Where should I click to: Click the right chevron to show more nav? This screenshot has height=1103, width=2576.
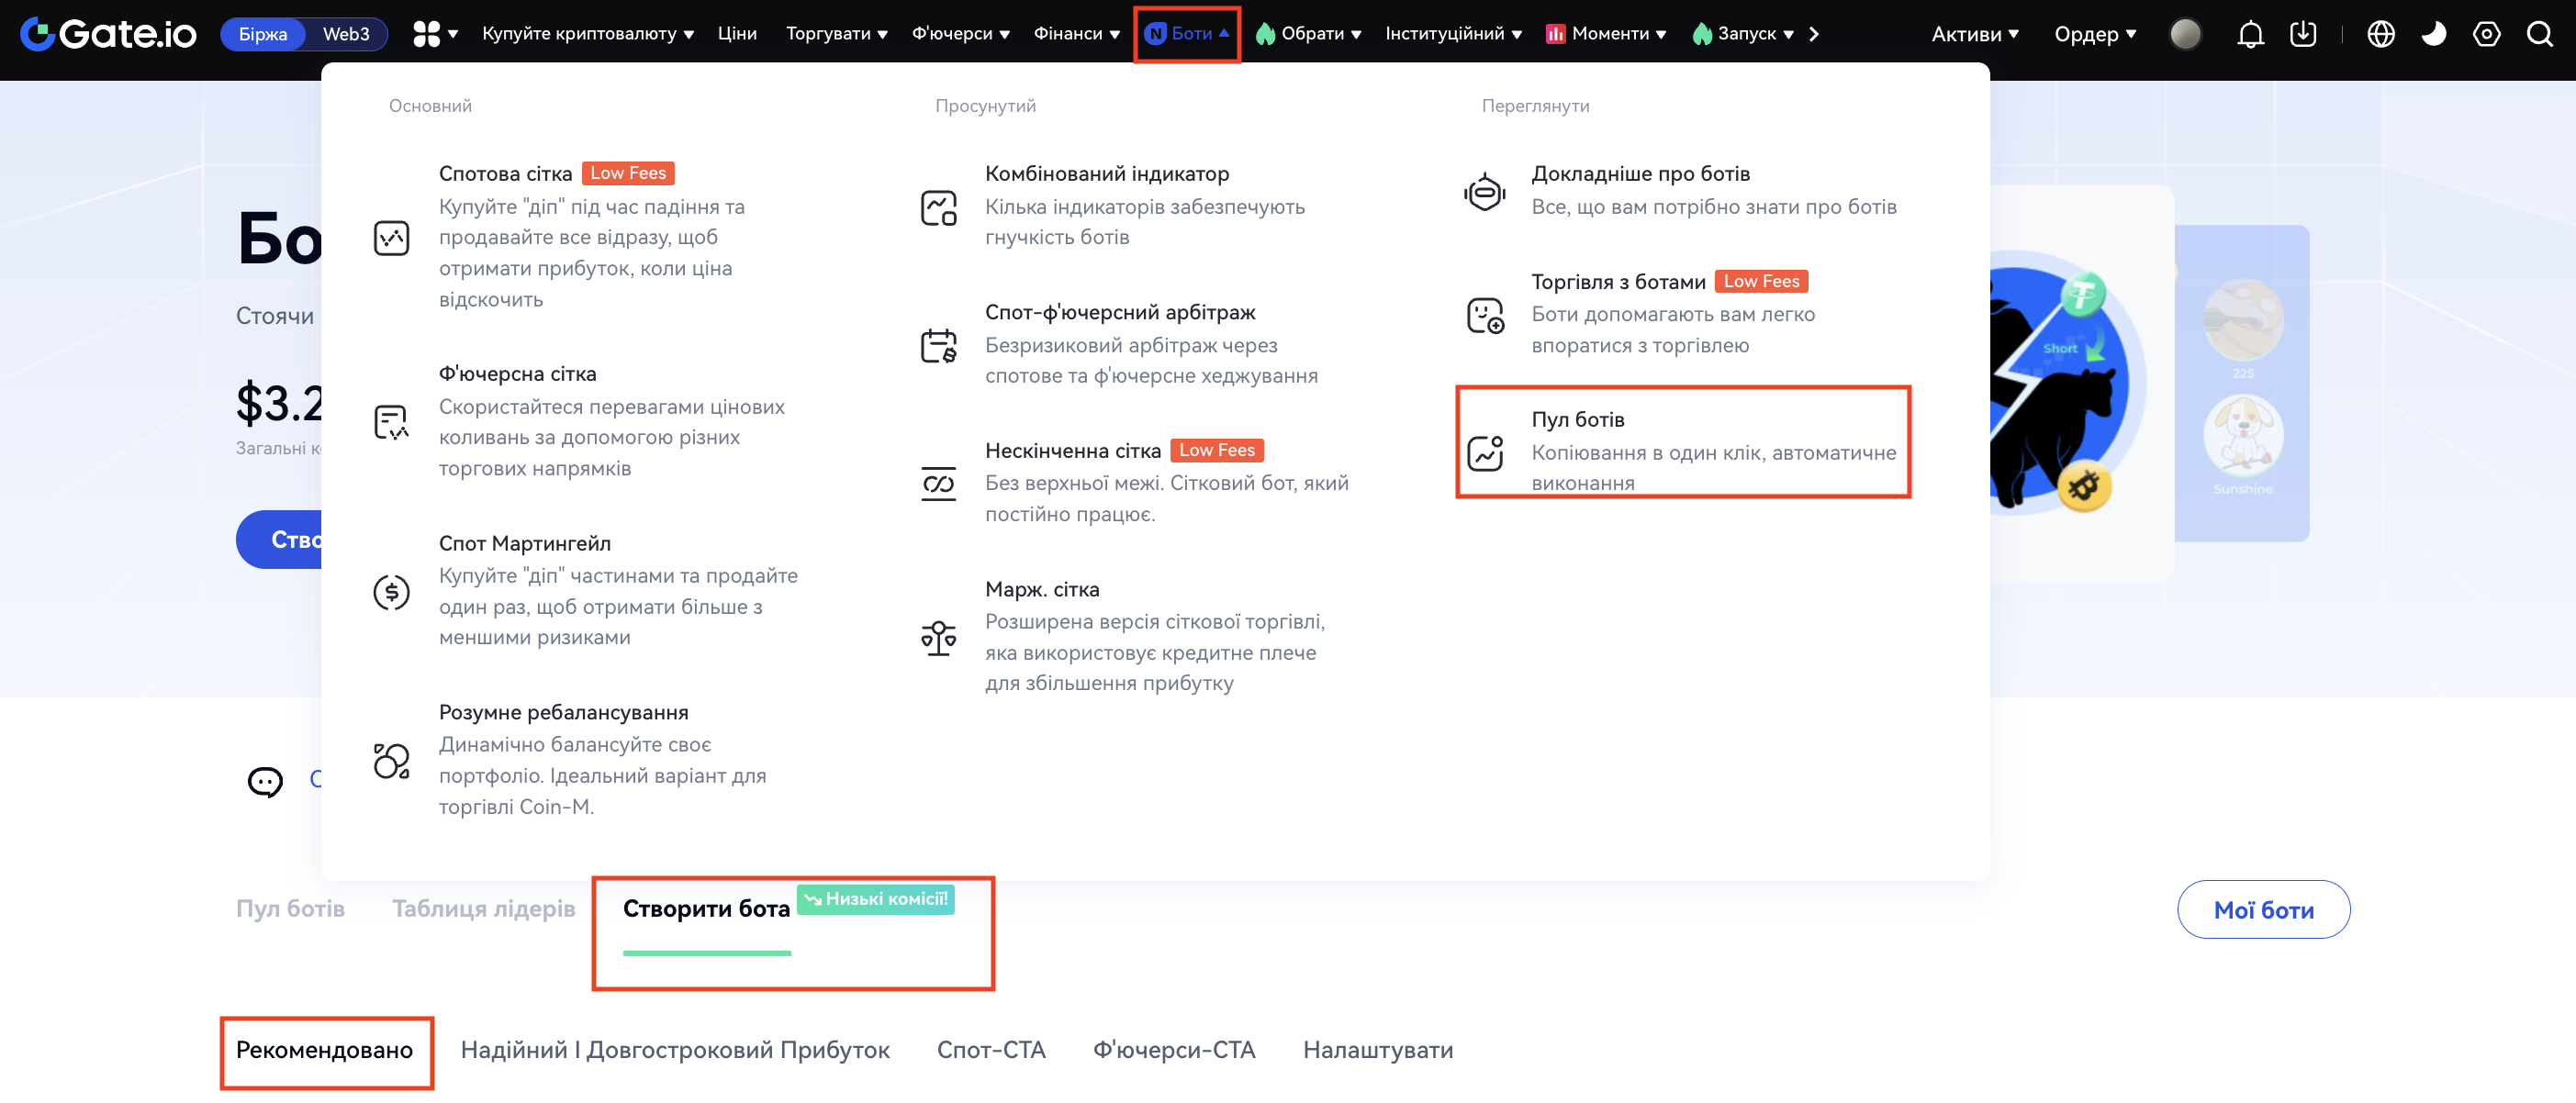coord(1814,34)
